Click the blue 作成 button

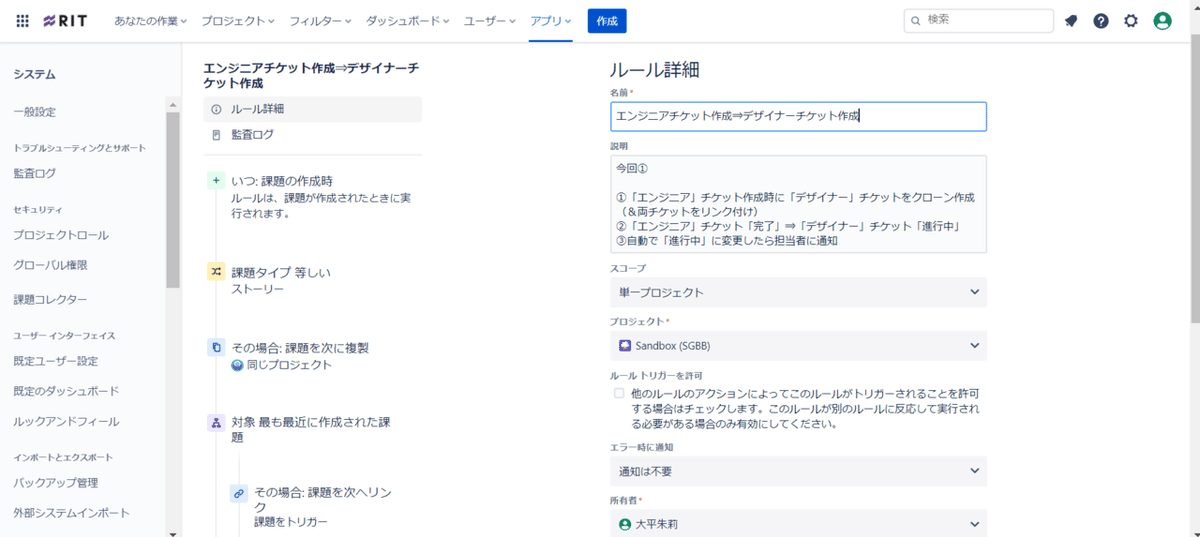point(607,21)
